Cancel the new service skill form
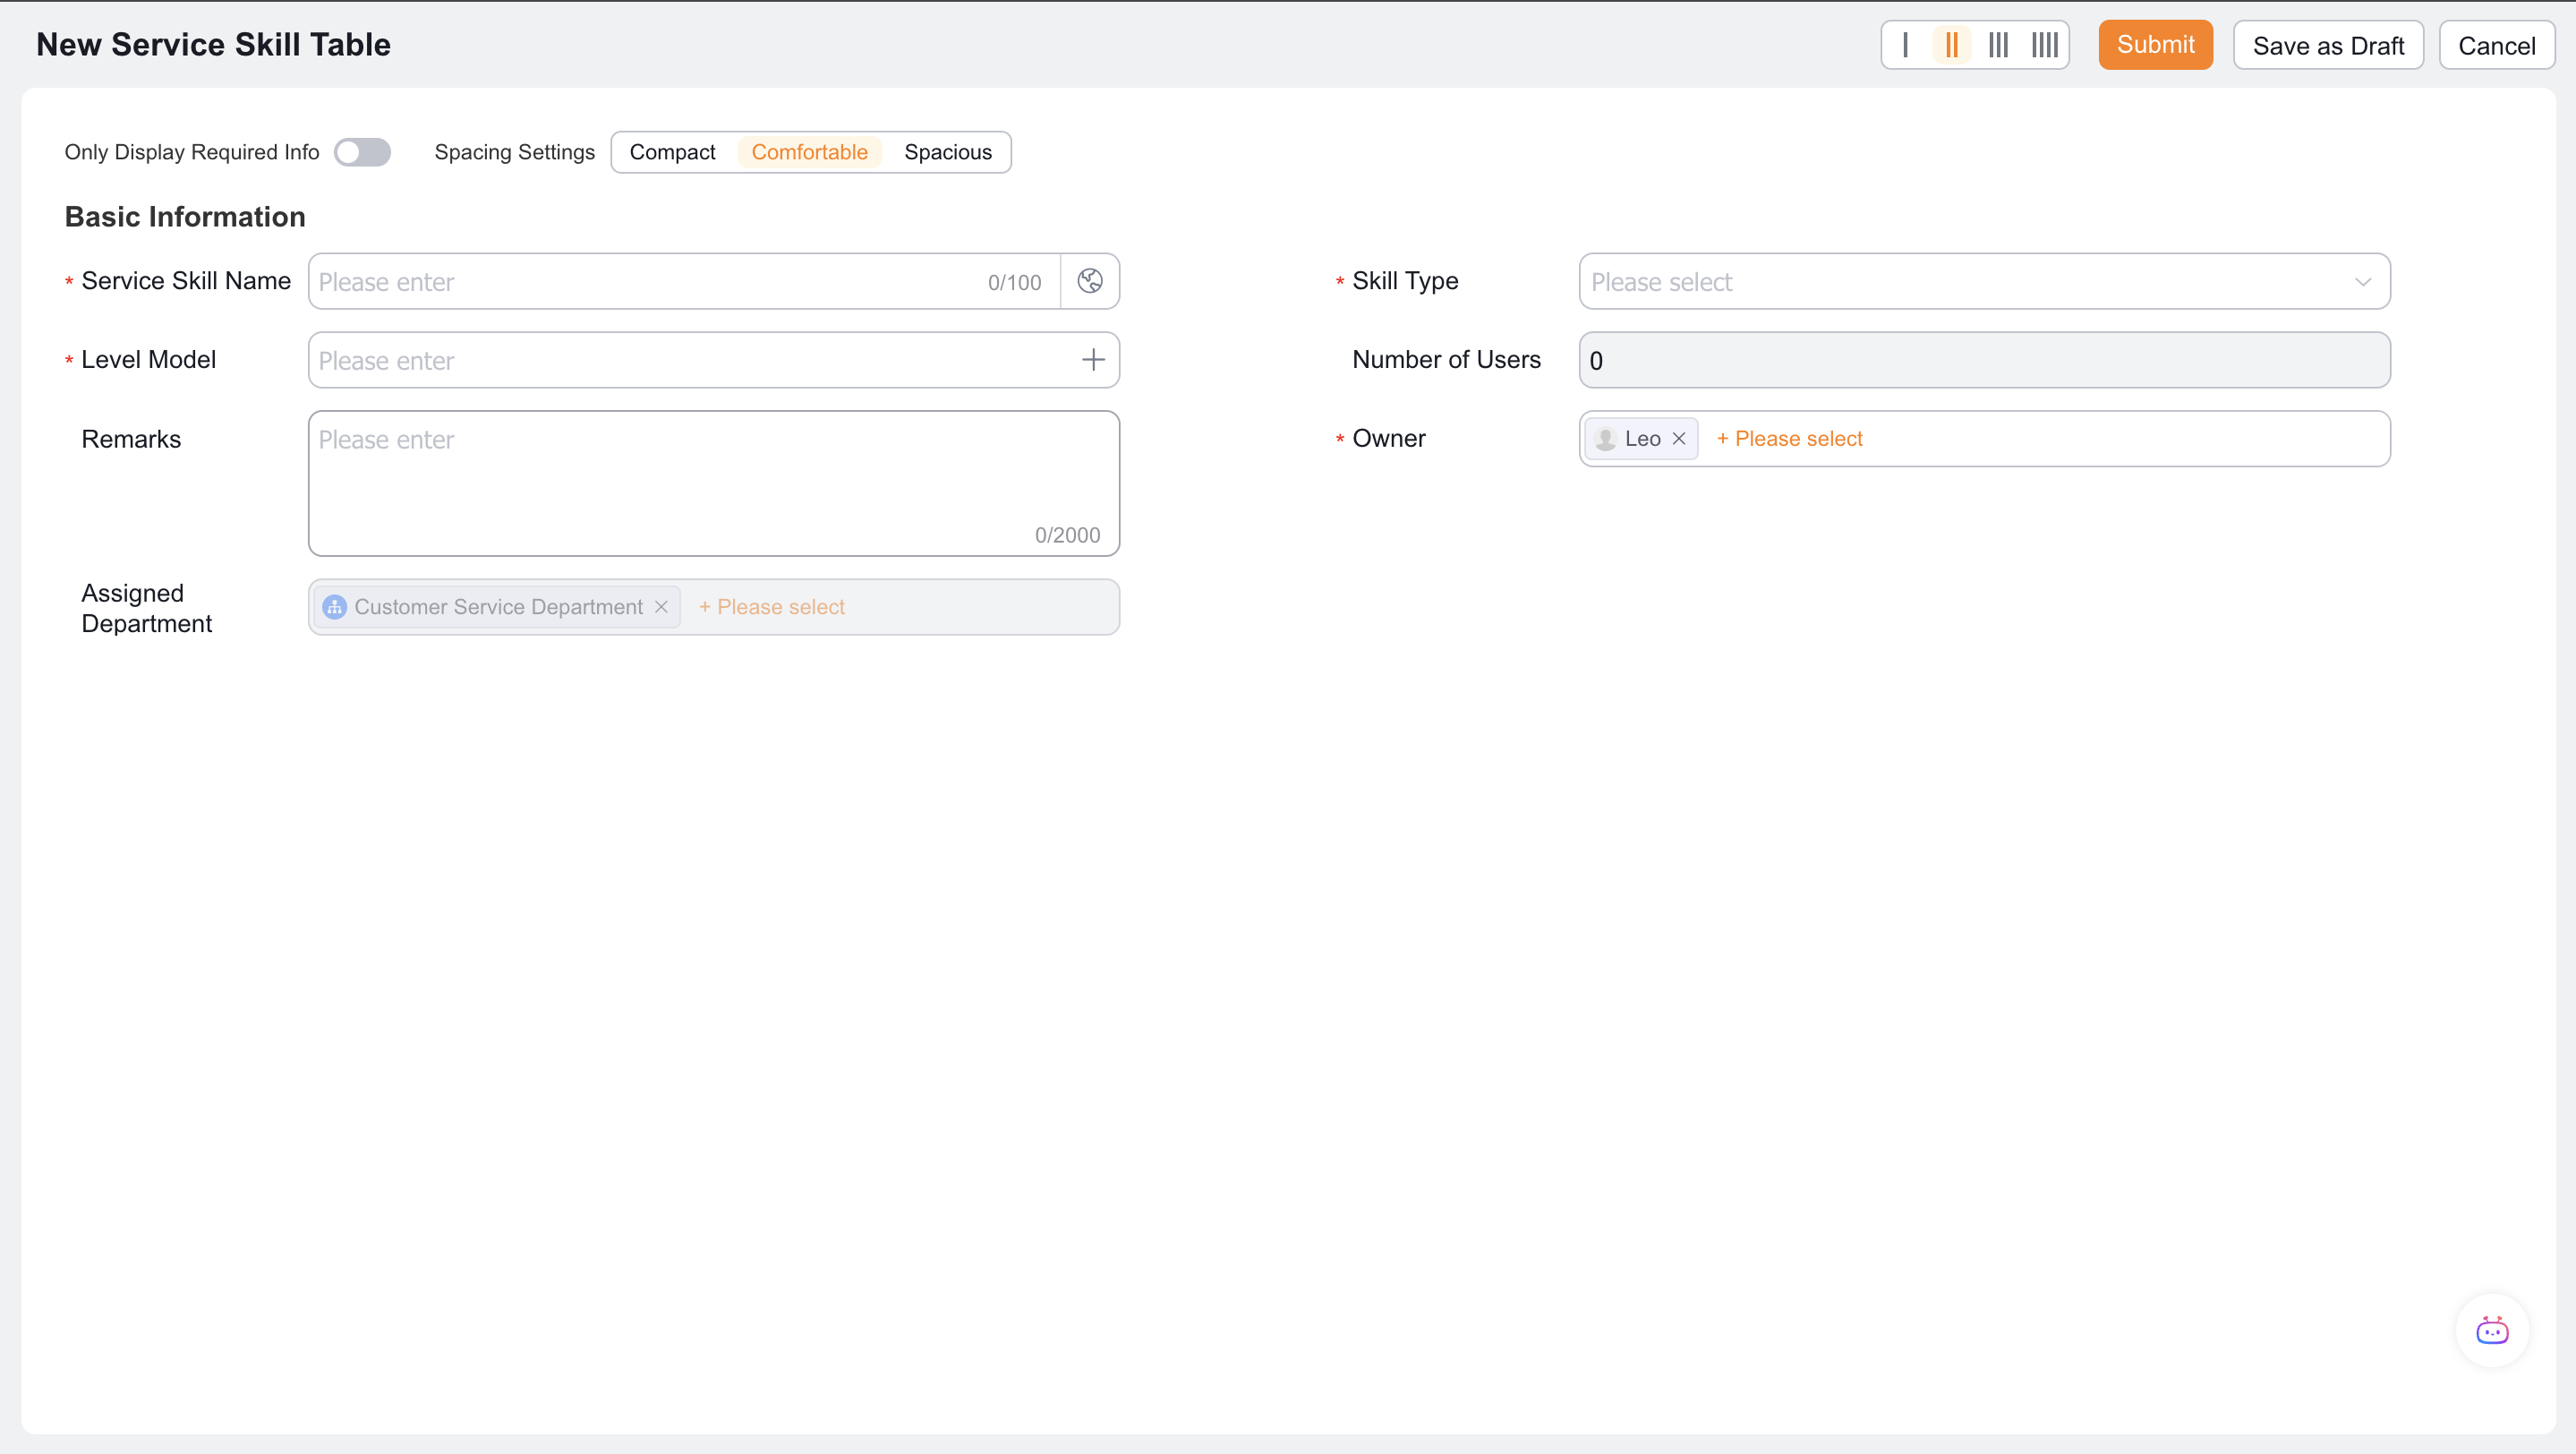Screen dimensions: 2576x1454 click(x=2497, y=45)
